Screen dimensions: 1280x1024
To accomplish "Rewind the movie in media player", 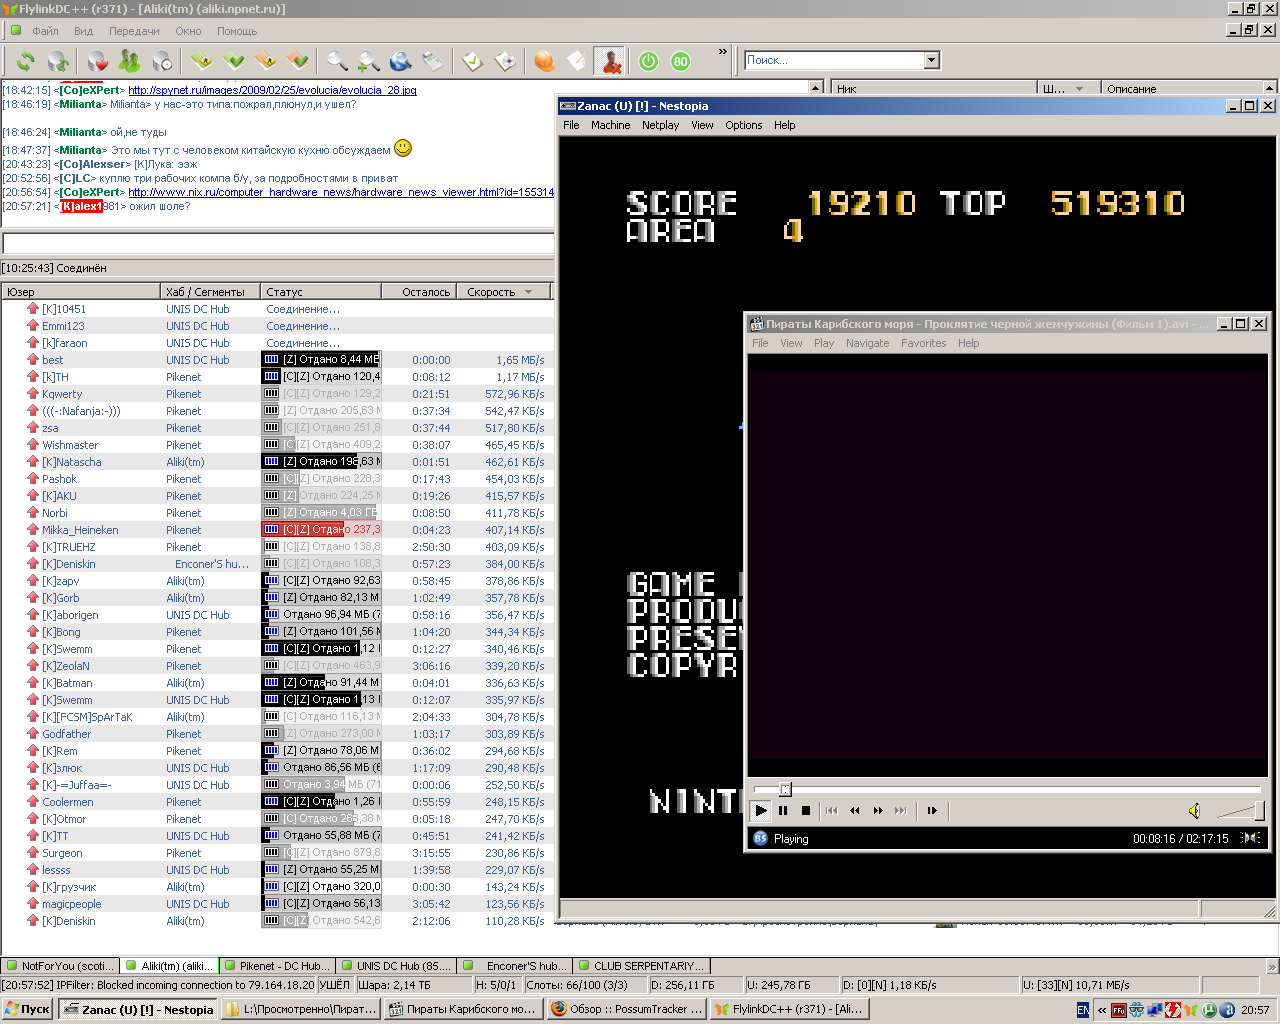I will pos(855,811).
